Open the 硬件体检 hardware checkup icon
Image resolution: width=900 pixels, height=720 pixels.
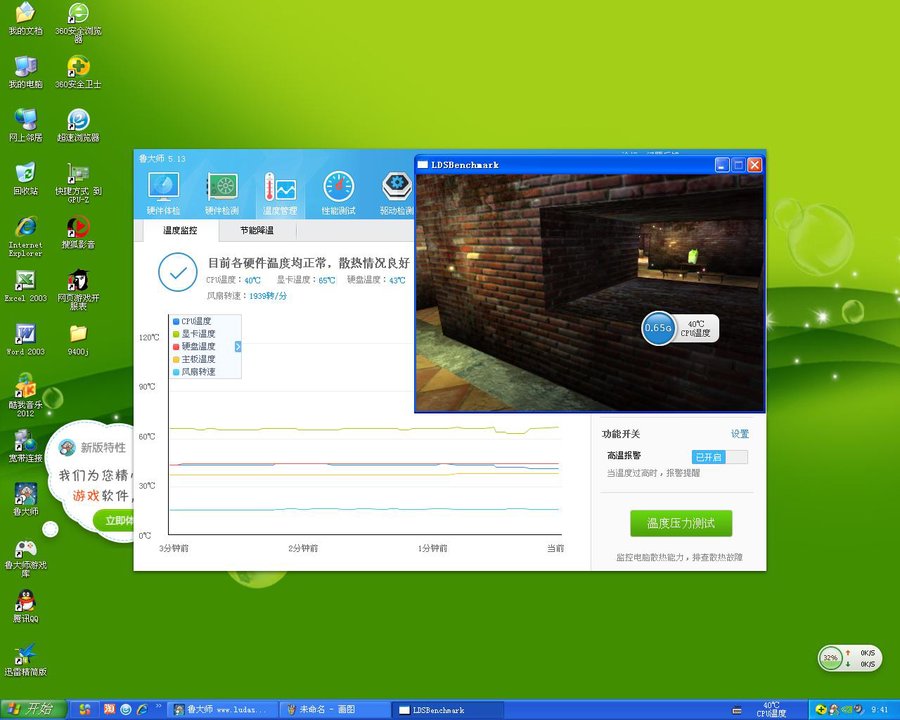pyautogui.click(x=163, y=192)
